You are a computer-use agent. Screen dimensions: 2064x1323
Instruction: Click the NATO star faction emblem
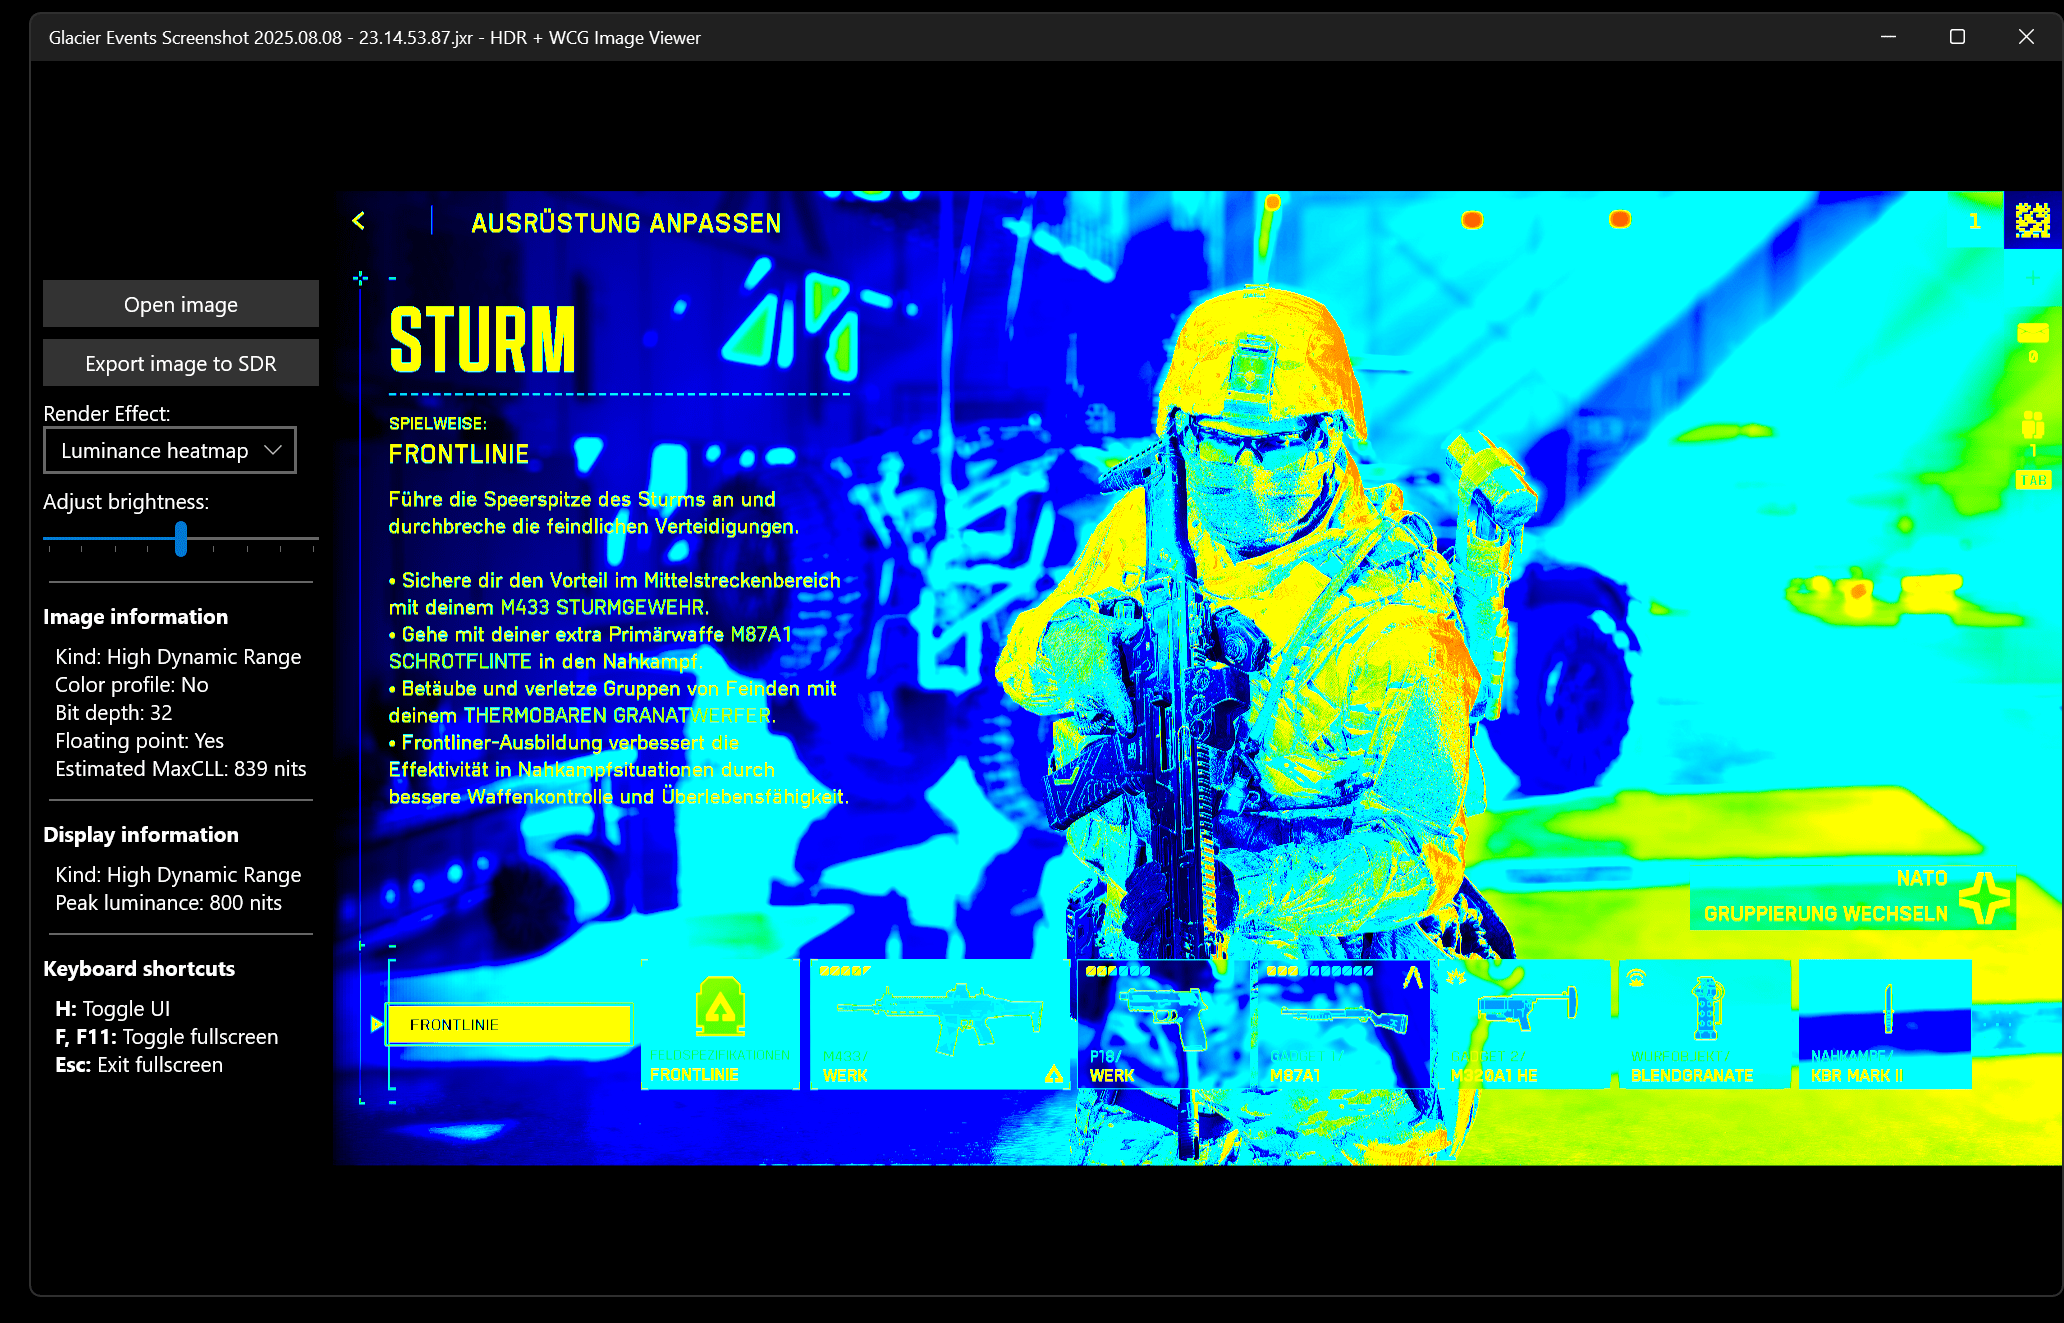click(1985, 897)
